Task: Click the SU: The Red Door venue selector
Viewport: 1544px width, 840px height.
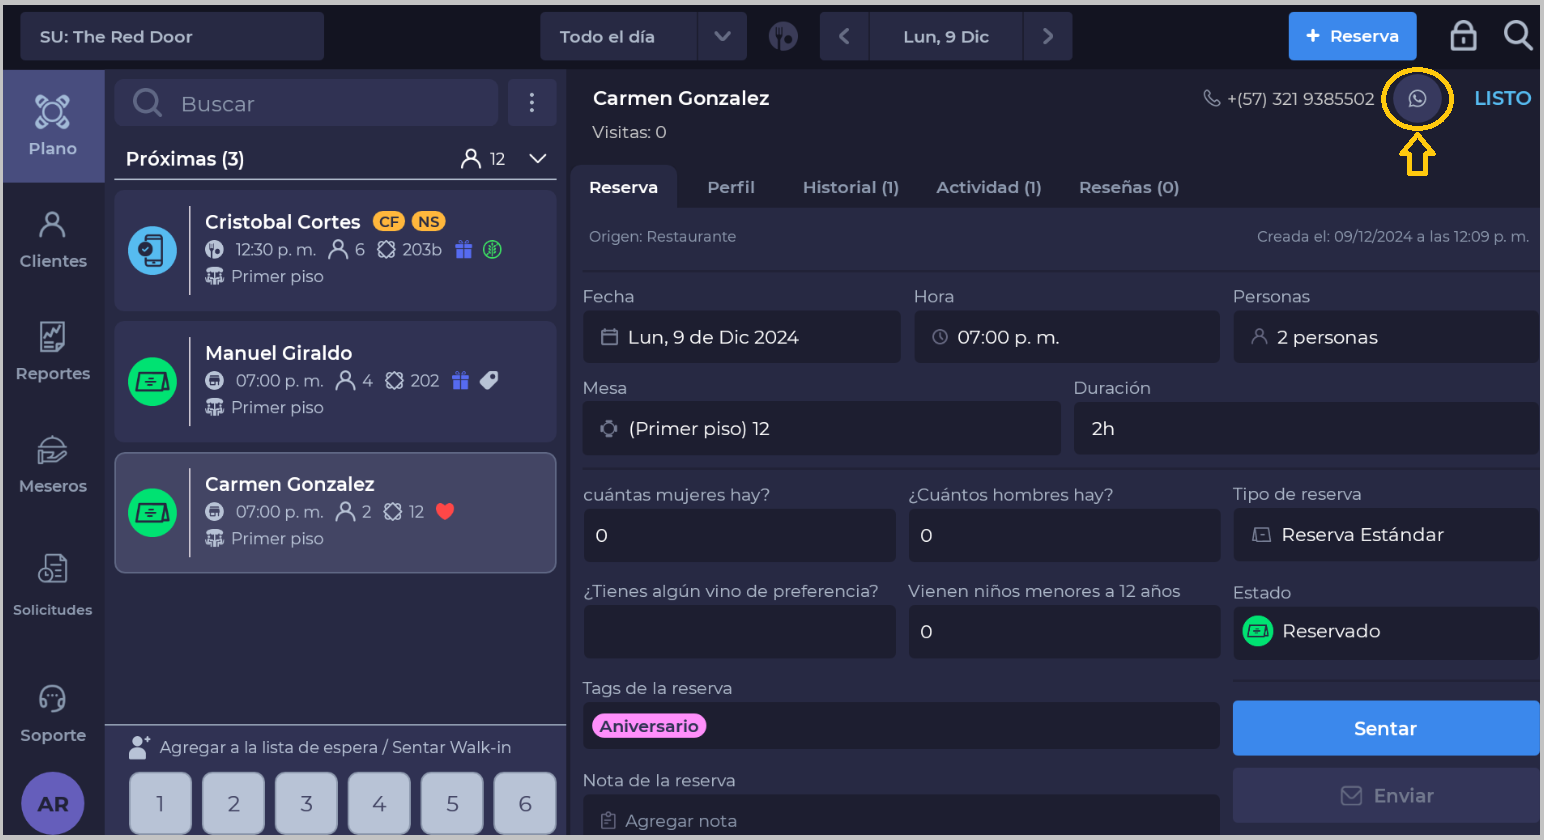Action: tap(172, 37)
